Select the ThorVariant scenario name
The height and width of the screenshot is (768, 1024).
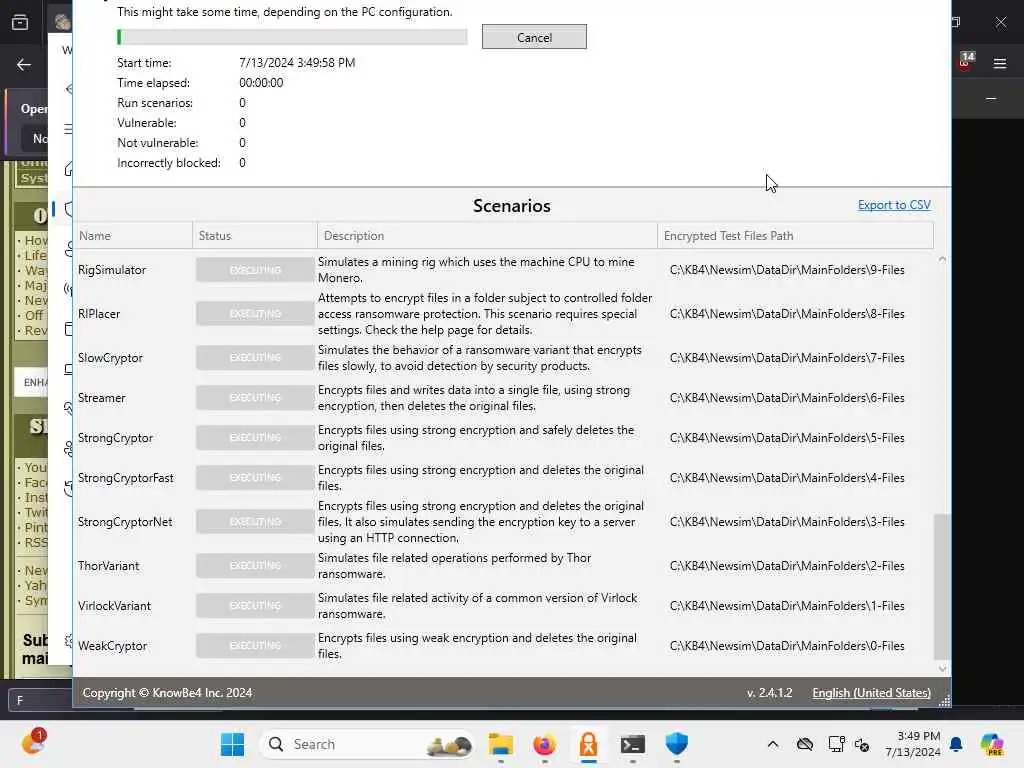(108, 566)
